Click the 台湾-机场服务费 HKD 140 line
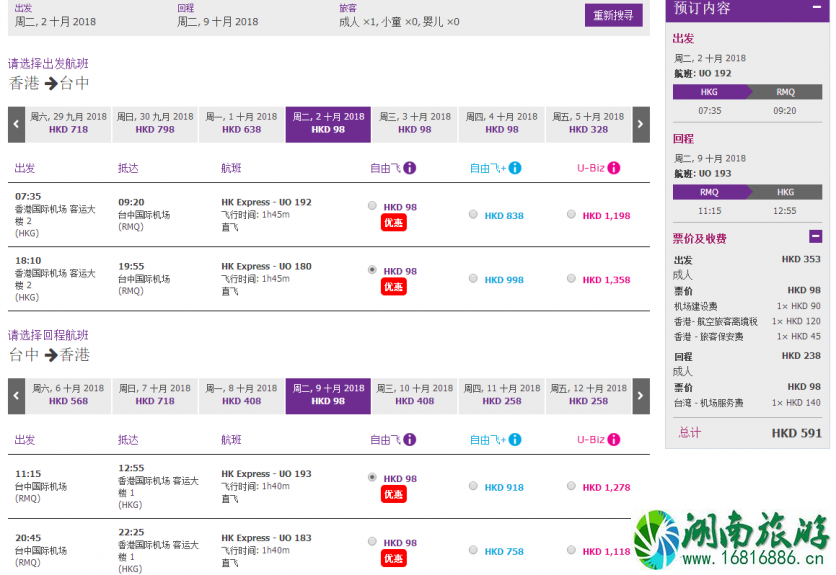Viewport: 836px width, 575px height. tap(747, 403)
